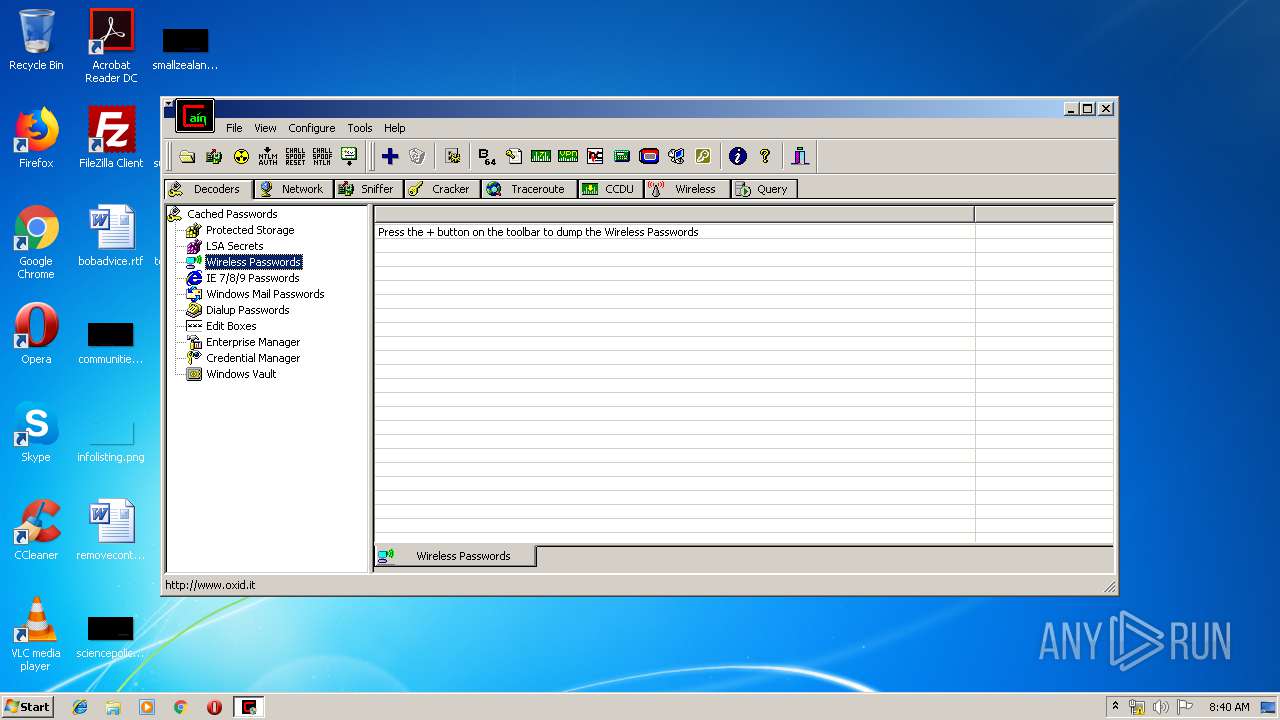Select Windows Vault in the tree
The width and height of the screenshot is (1280, 720).
click(241, 374)
